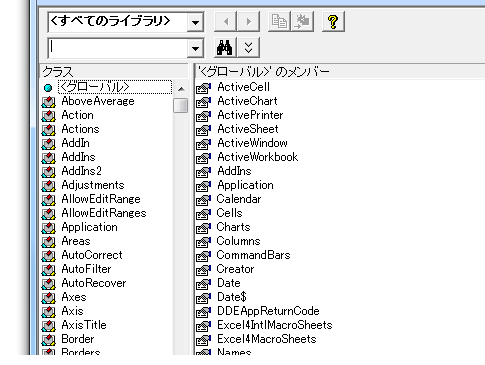The image size is (485, 365).
Task: Select the Date$ member
Action: click(232, 297)
